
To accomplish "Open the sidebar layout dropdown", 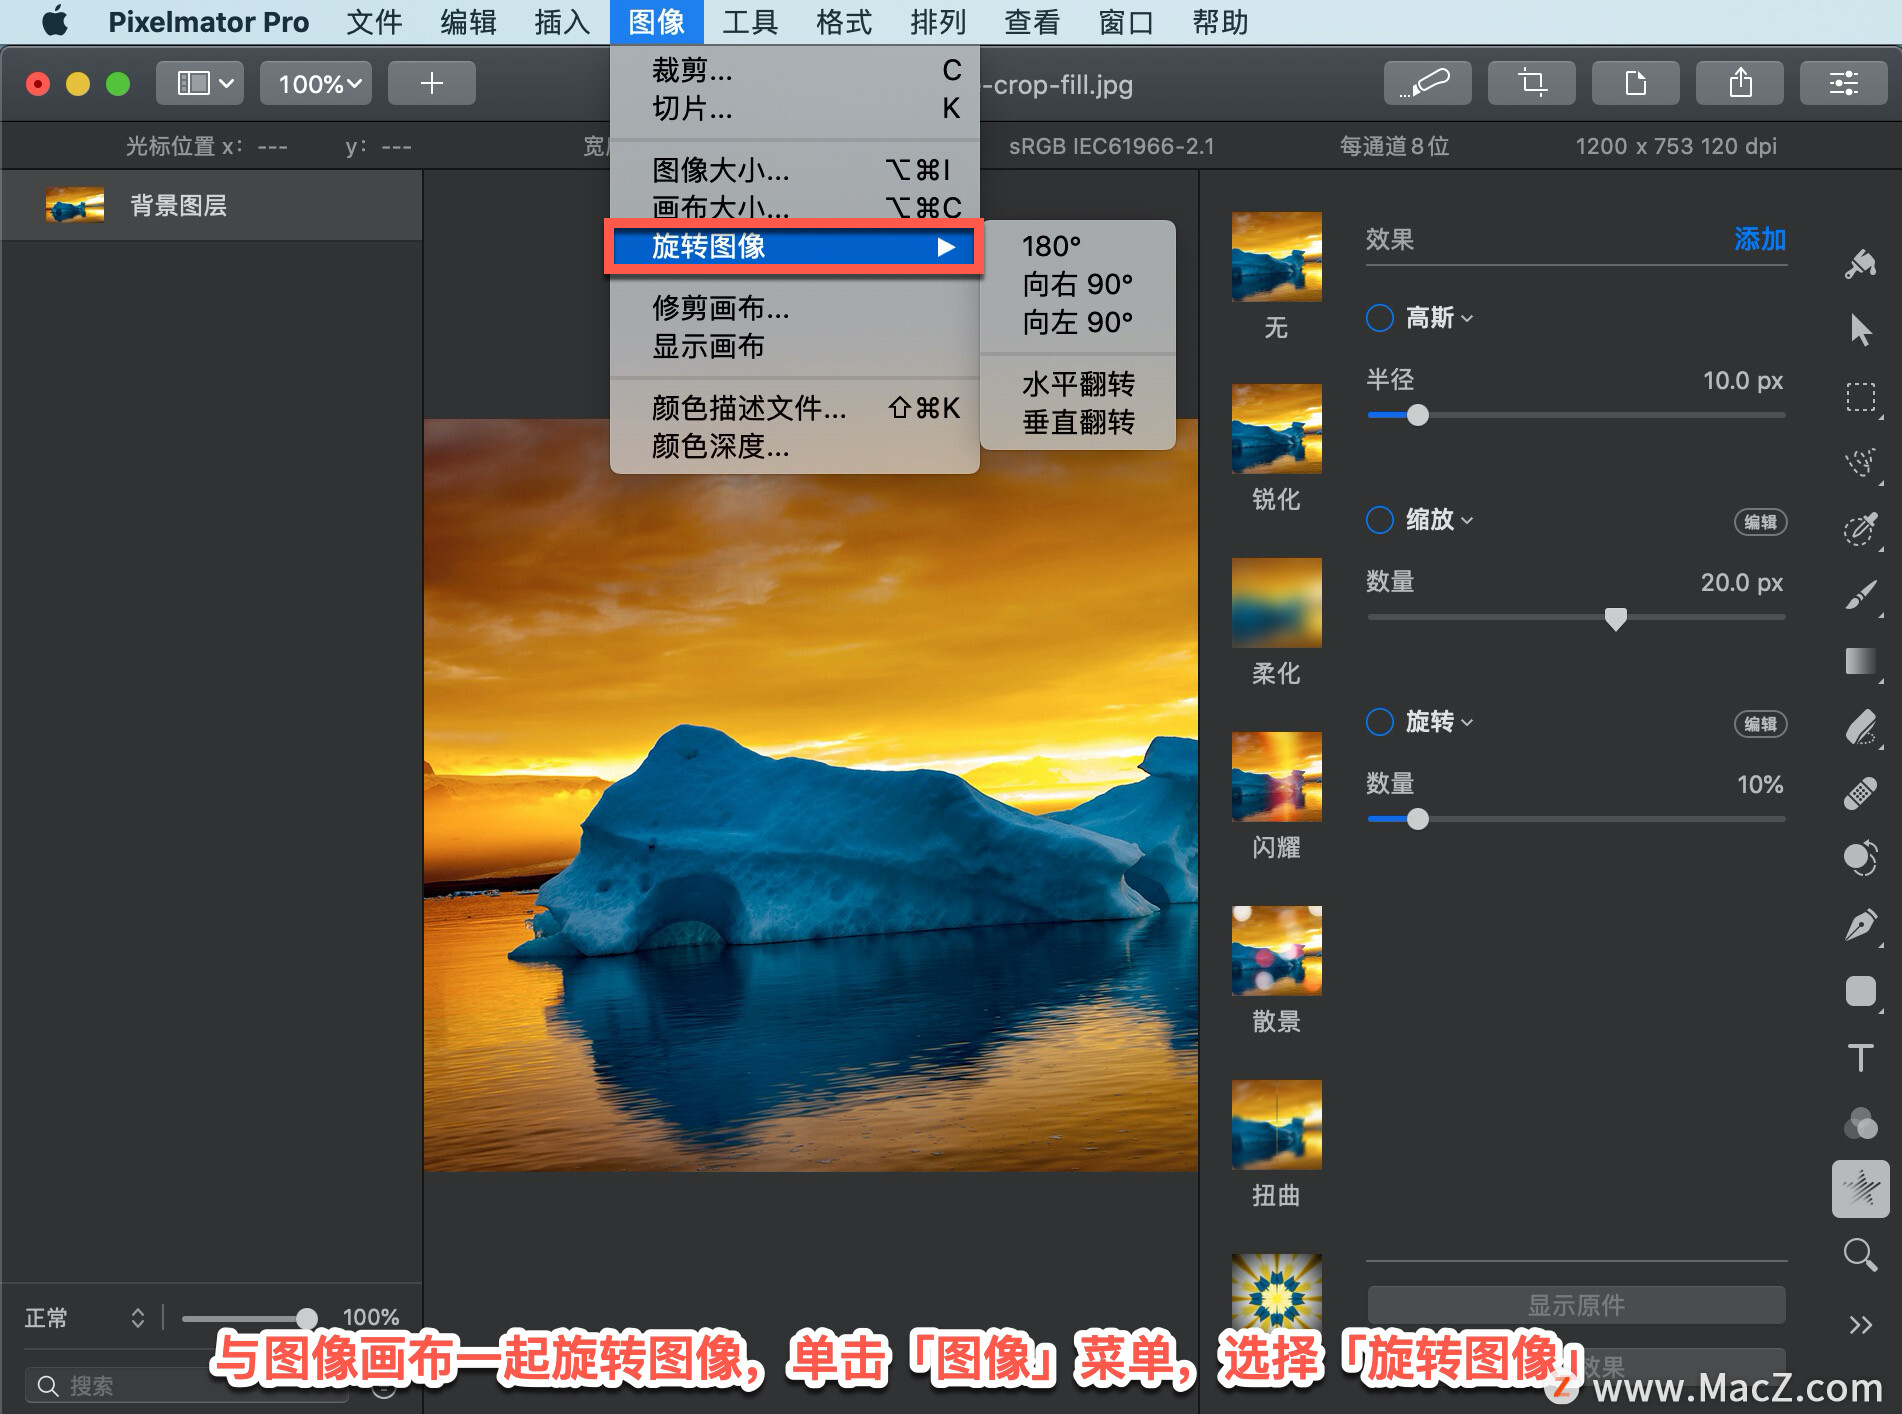I will 199,83.
